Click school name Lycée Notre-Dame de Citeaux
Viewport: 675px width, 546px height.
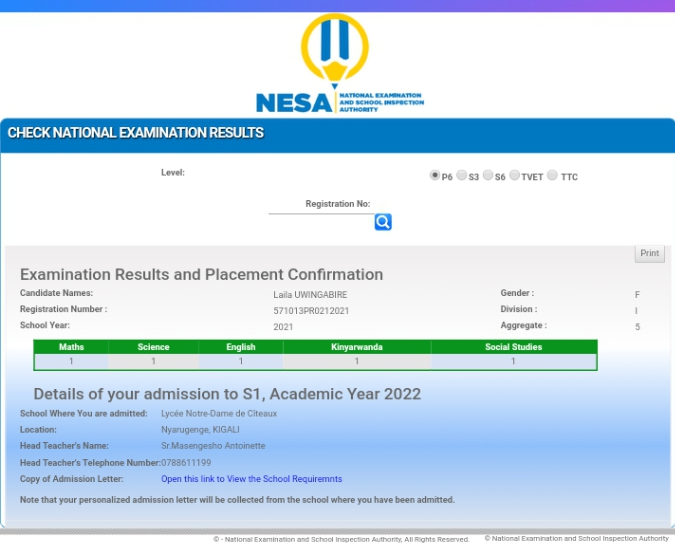pos(219,413)
